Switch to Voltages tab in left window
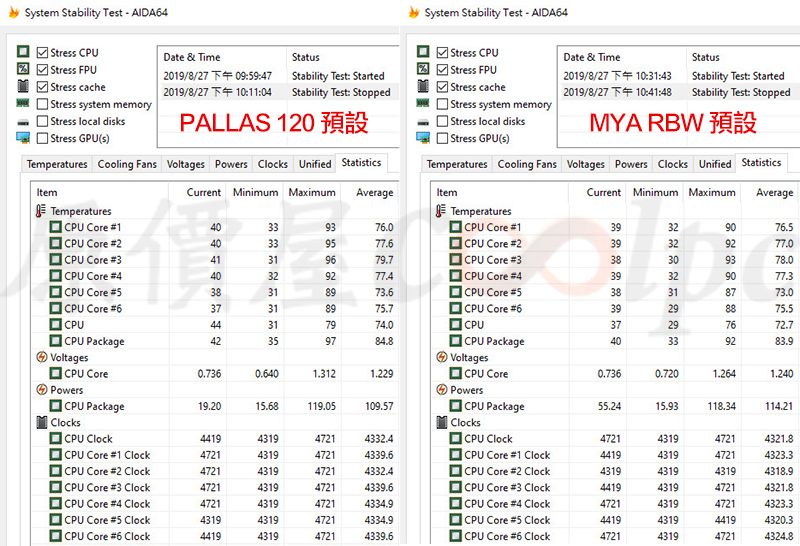This screenshot has height=546, width=800. (185, 164)
